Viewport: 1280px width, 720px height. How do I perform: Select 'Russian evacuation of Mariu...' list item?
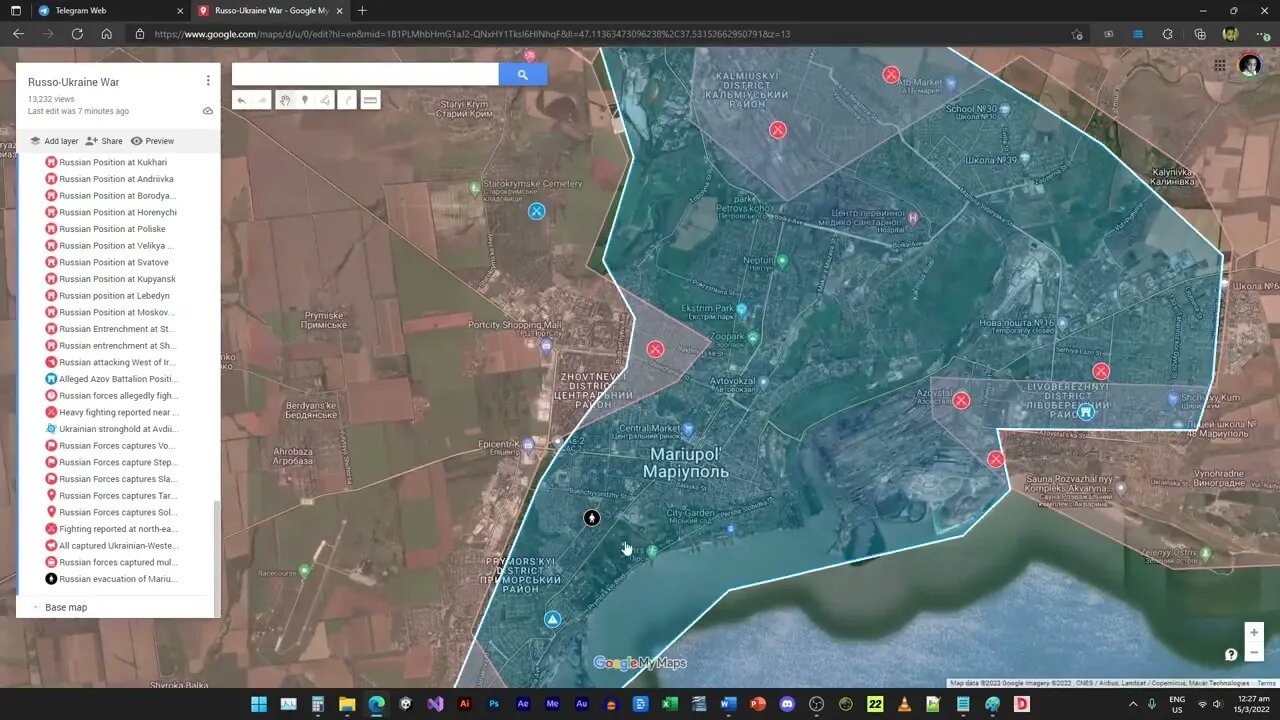coord(112,579)
